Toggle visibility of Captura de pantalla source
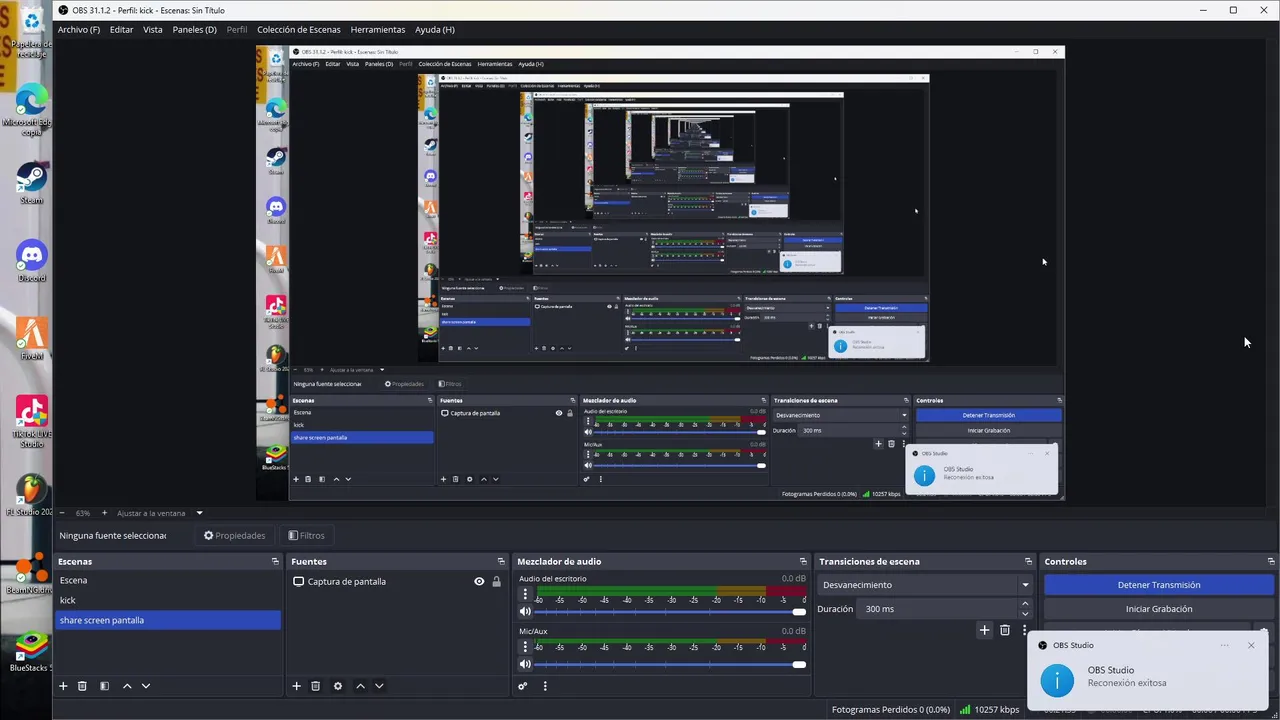 pyautogui.click(x=479, y=582)
